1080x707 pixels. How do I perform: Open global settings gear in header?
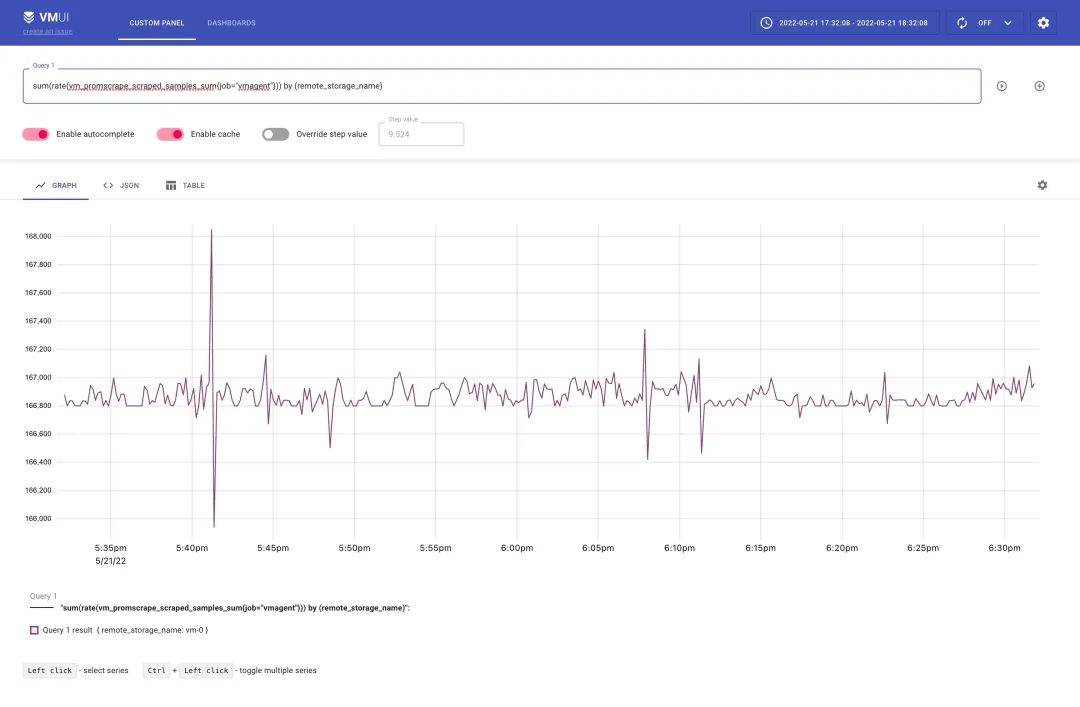pyautogui.click(x=1043, y=23)
